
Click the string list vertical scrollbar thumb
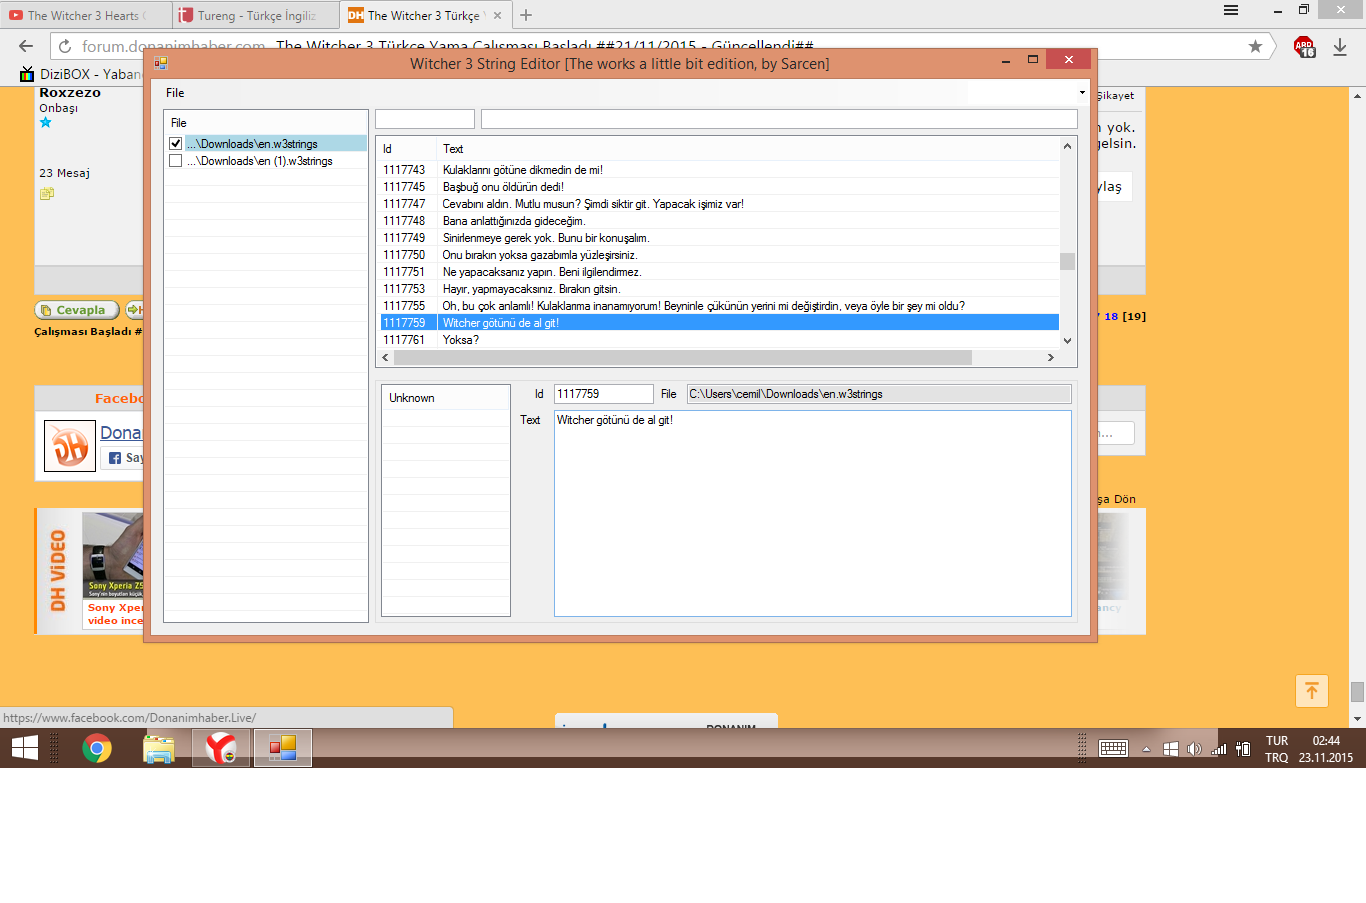[x=1067, y=261]
